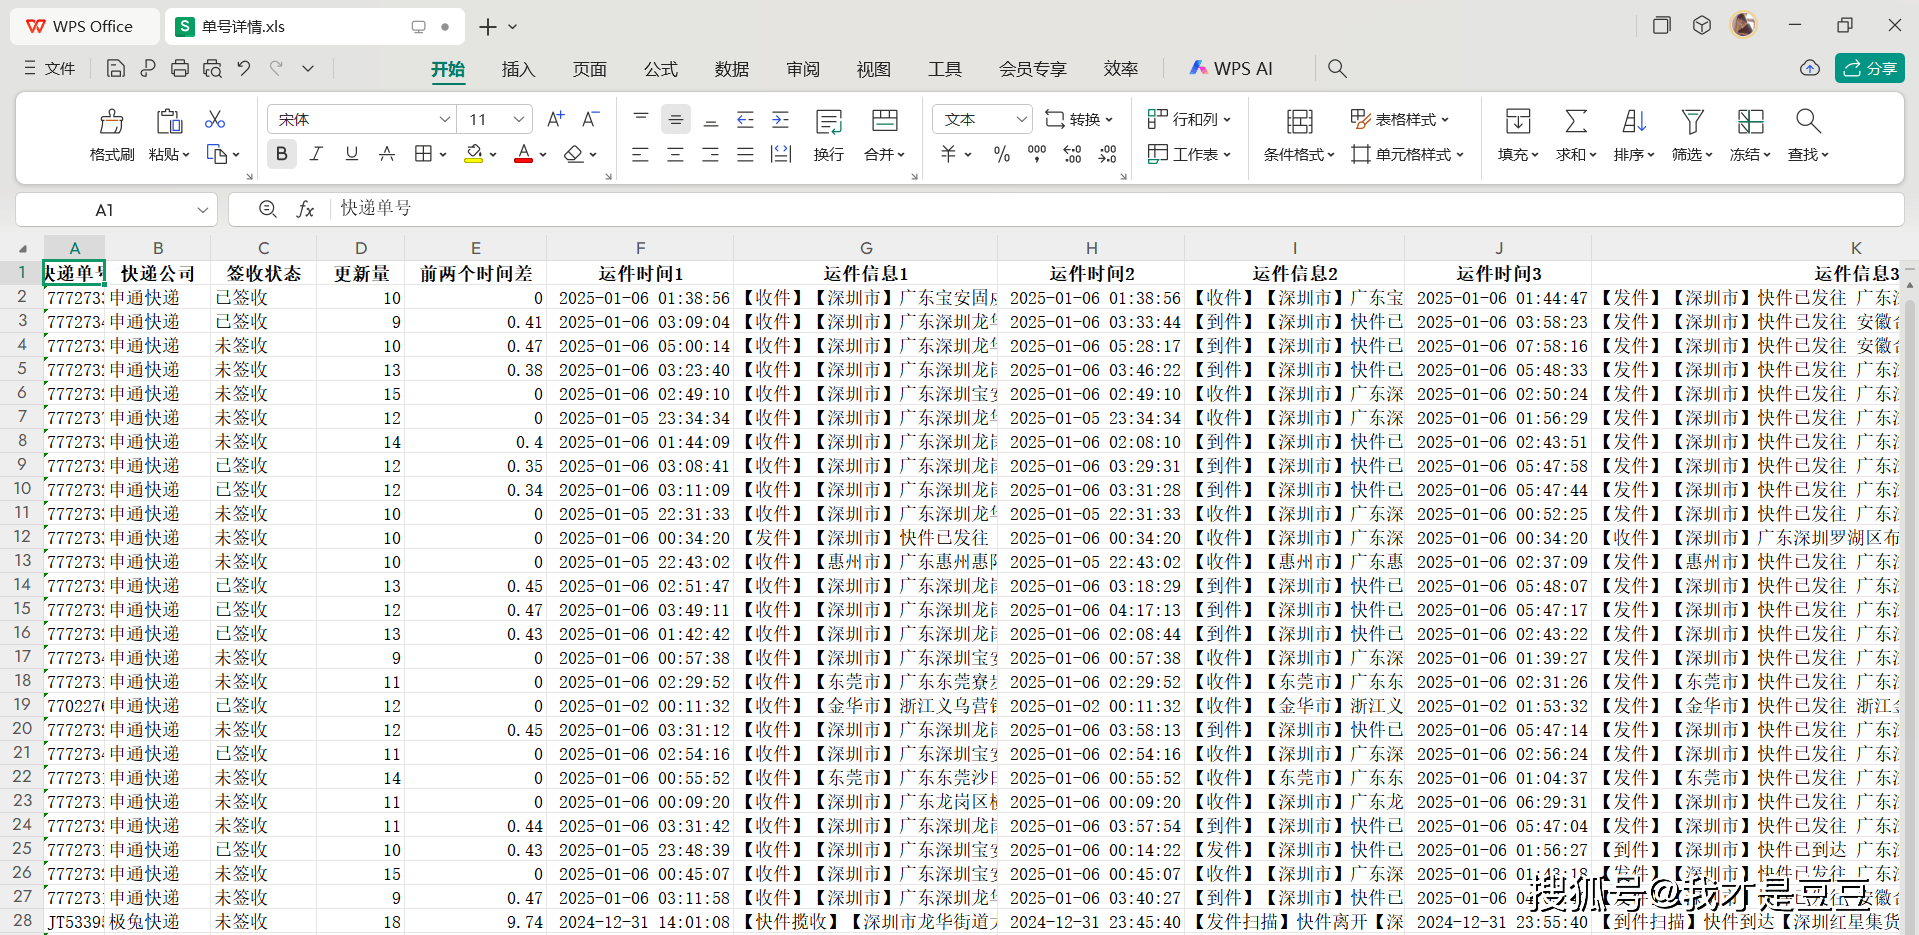The height and width of the screenshot is (935, 1919).
Task: Click the percent style icon
Action: click(1001, 154)
